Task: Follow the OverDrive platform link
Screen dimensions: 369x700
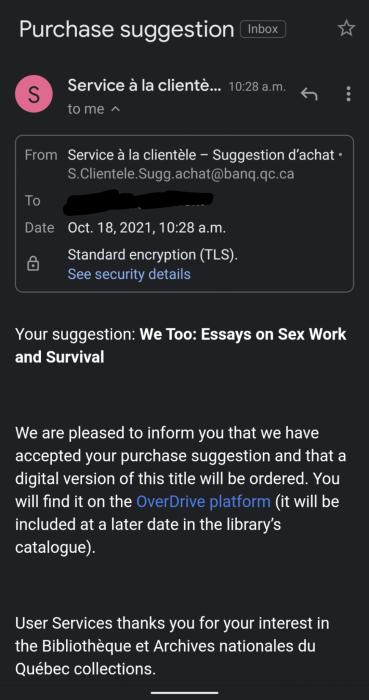Action: pyautogui.click(x=203, y=501)
